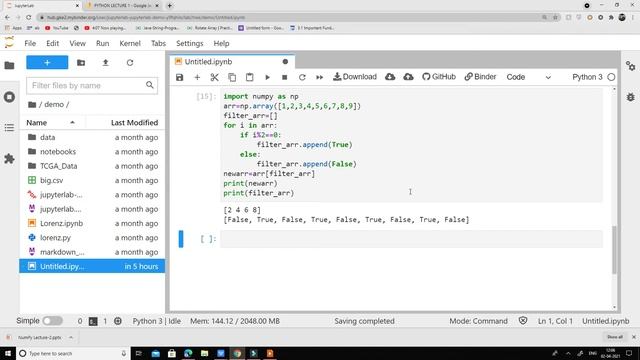The height and width of the screenshot is (360, 640).
Task: Open the View menu
Action: point(77,43)
